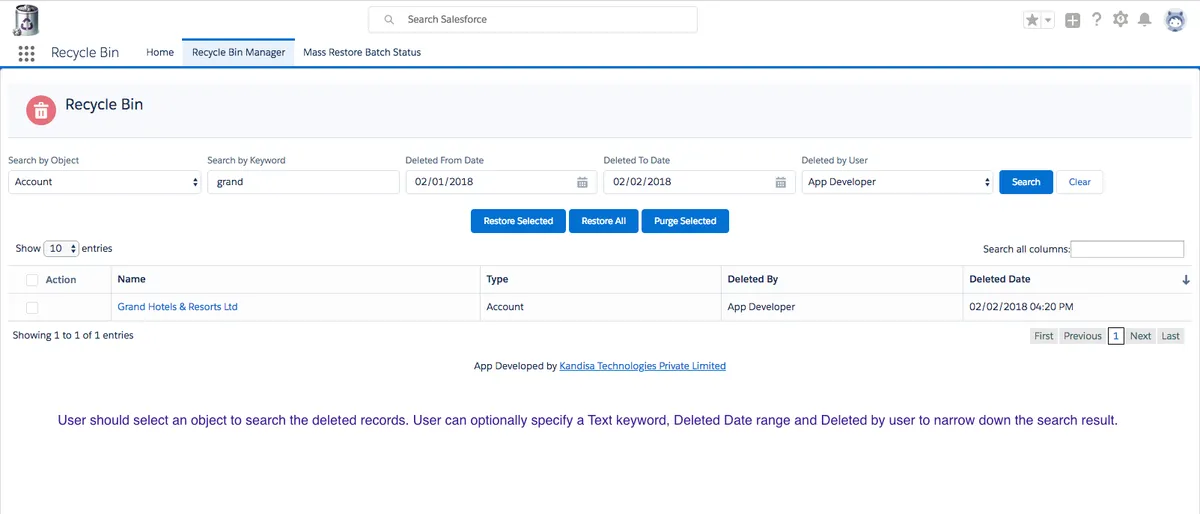1200x514 pixels.
Task: Open the Deleted To Date calendar picker
Action: point(781,182)
